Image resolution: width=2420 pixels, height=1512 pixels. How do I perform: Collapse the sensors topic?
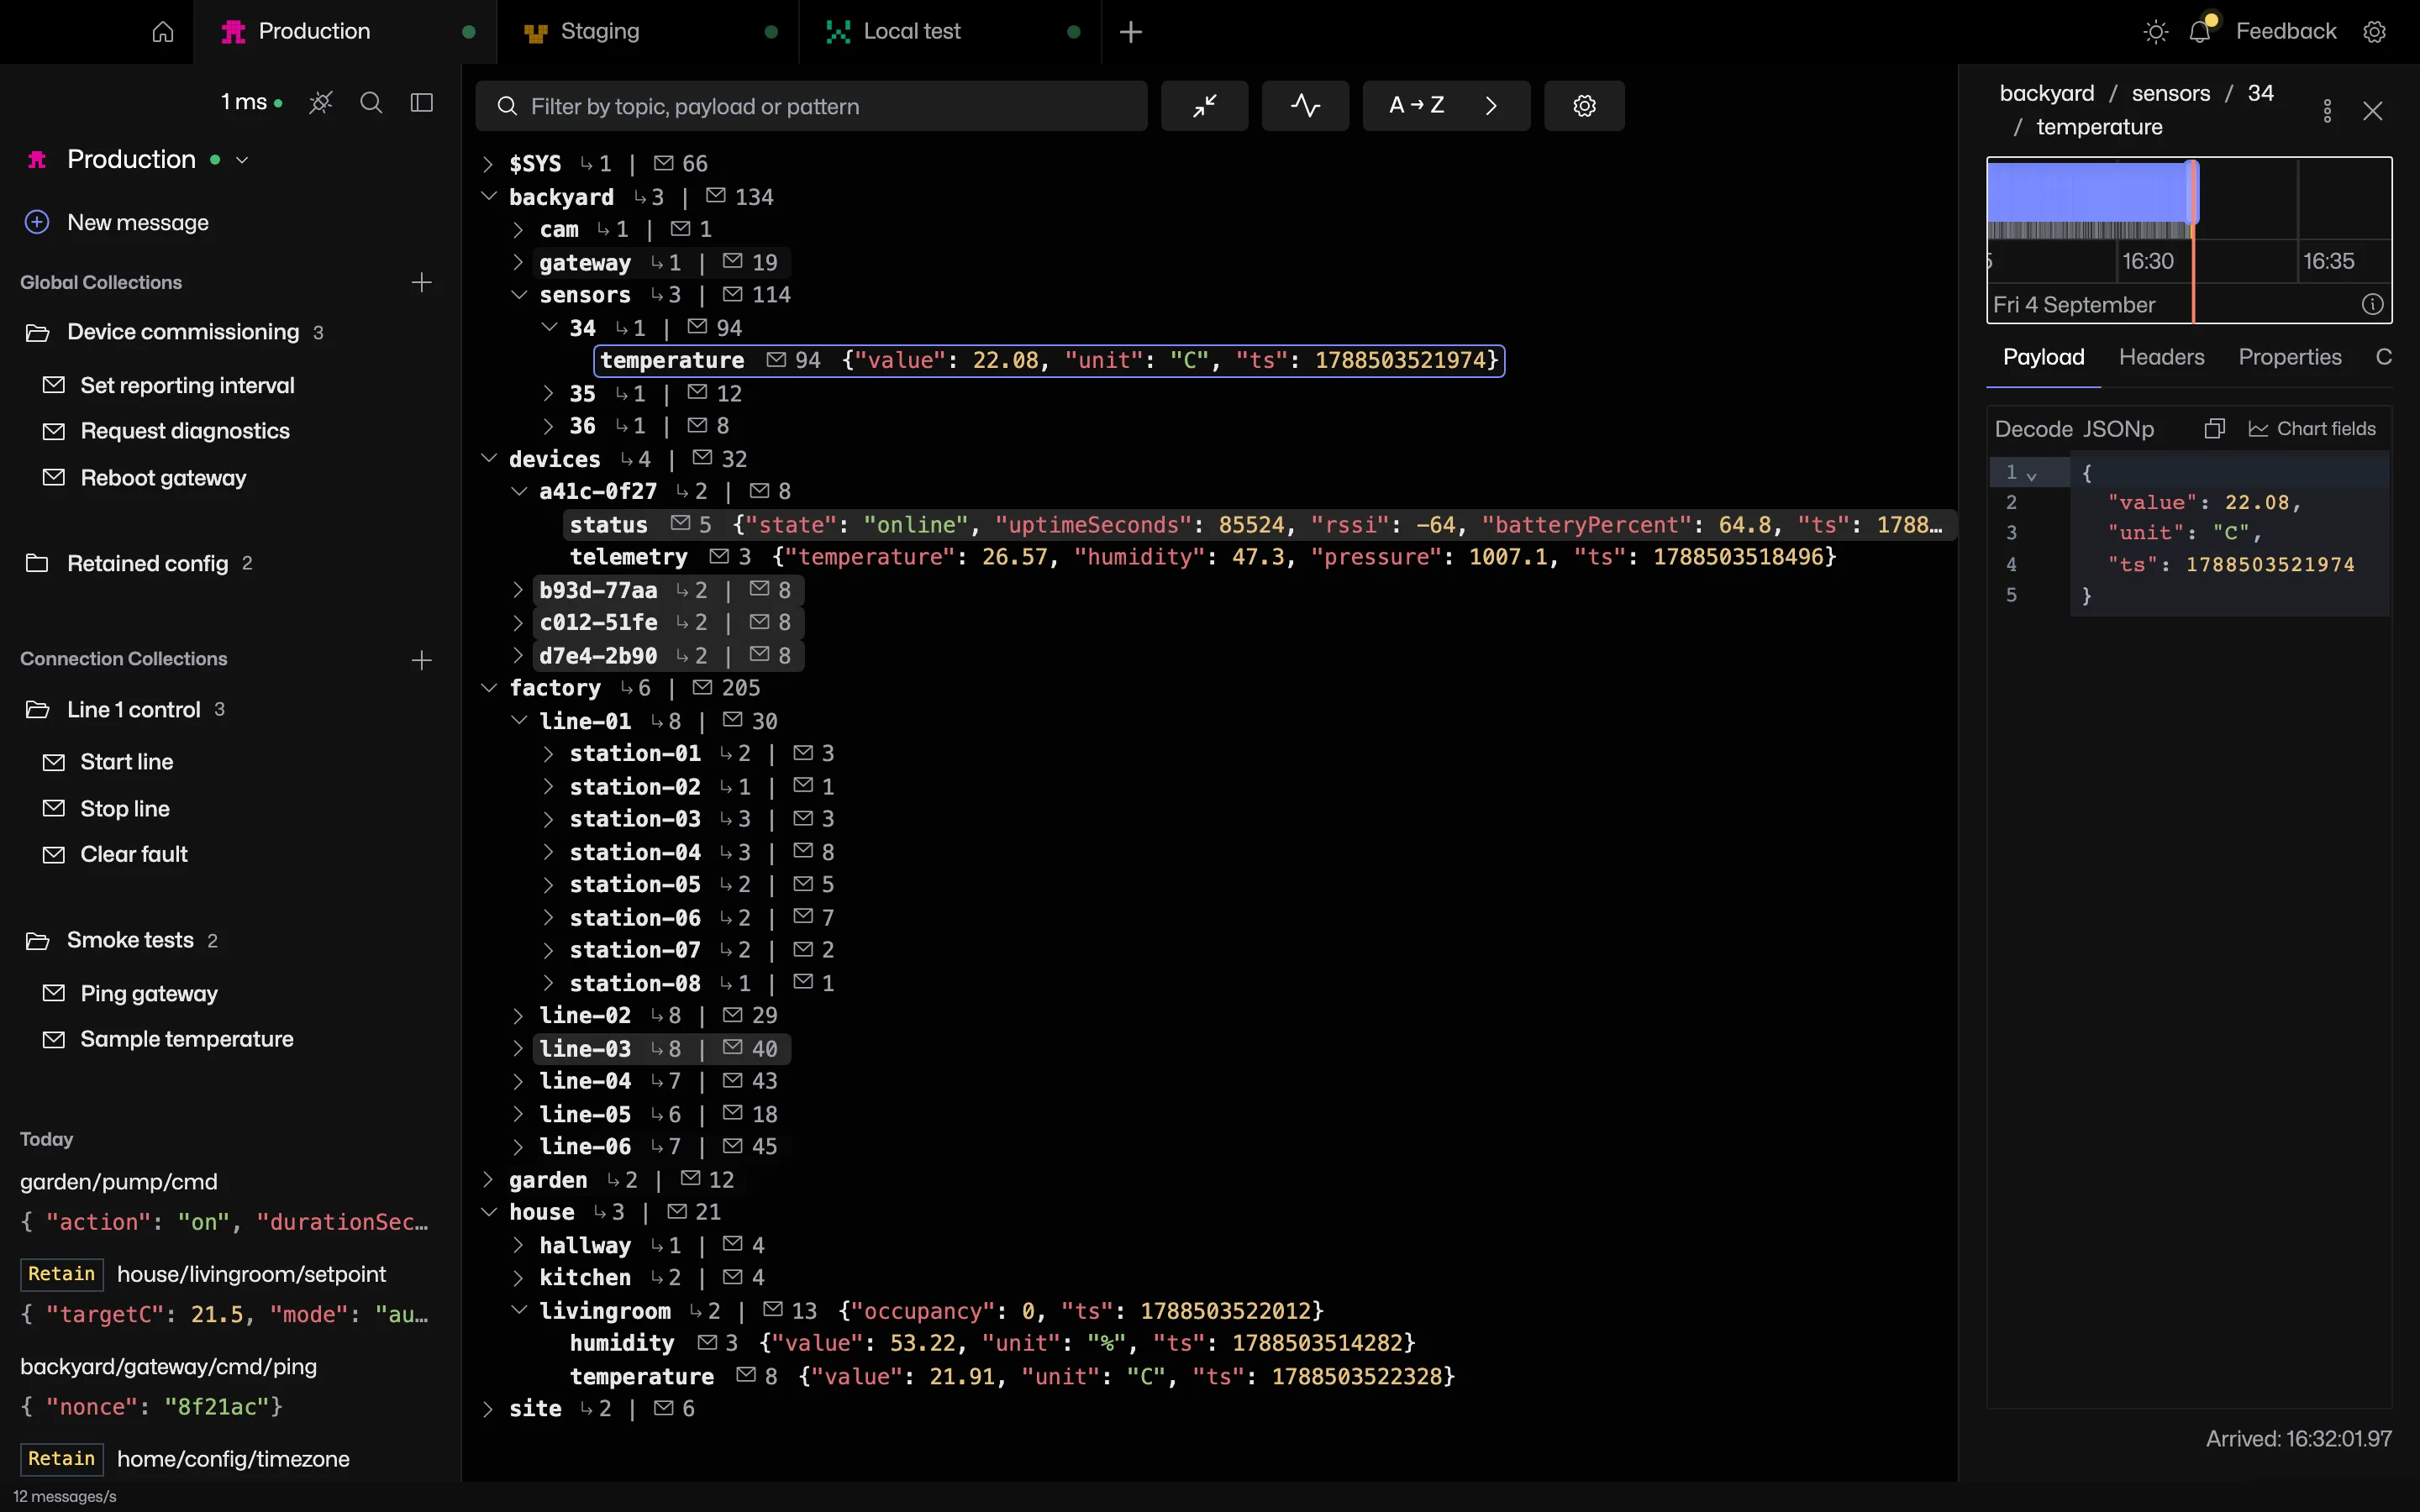point(518,295)
